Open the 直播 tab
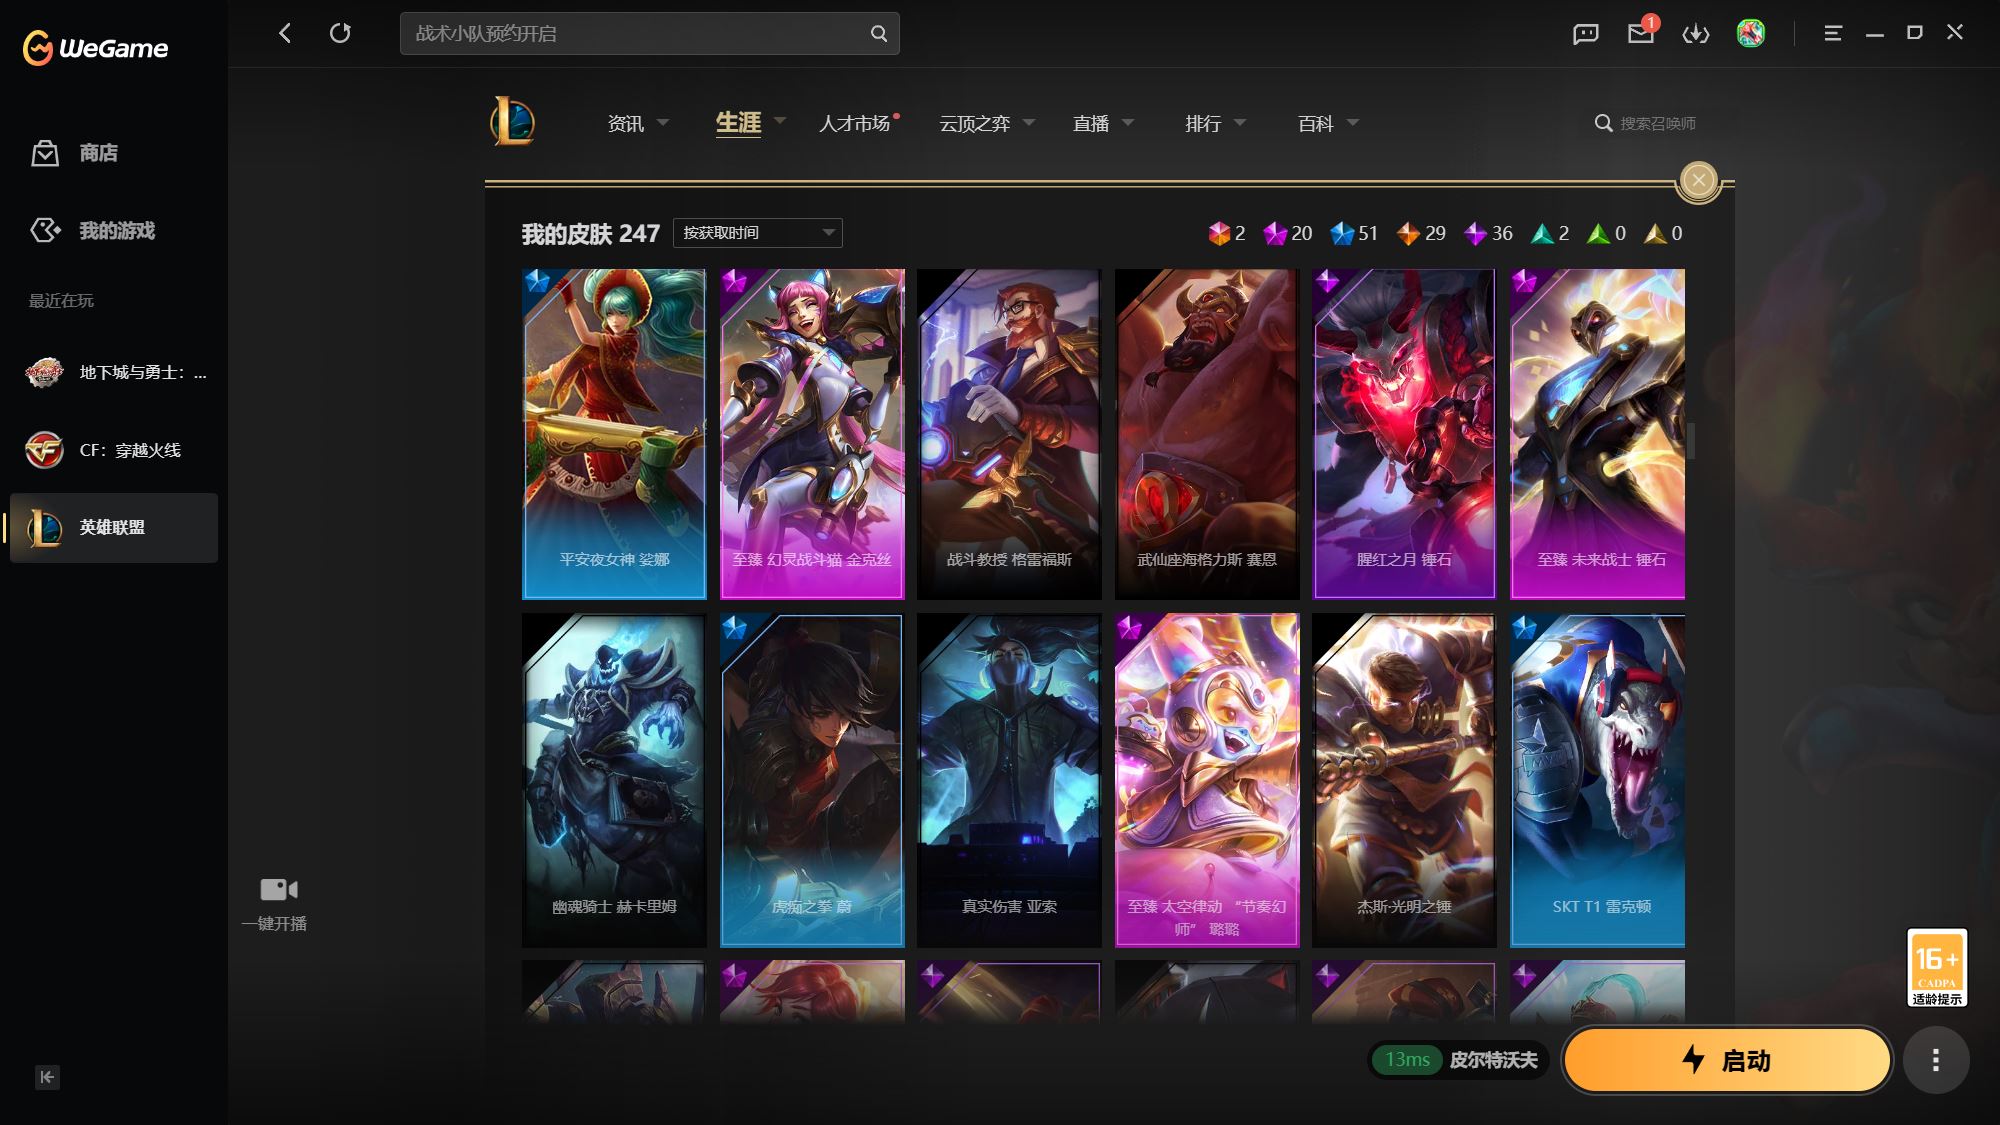The height and width of the screenshot is (1125, 2000). (x=1091, y=123)
